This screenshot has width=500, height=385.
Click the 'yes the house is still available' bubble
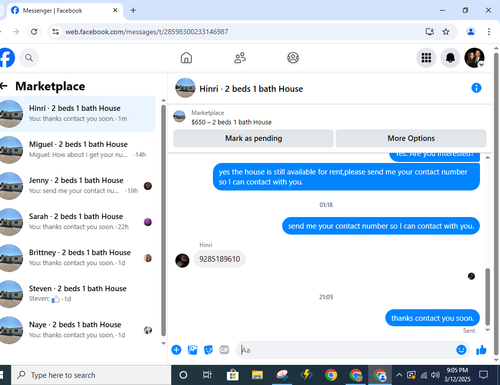(x=346, y=177)
